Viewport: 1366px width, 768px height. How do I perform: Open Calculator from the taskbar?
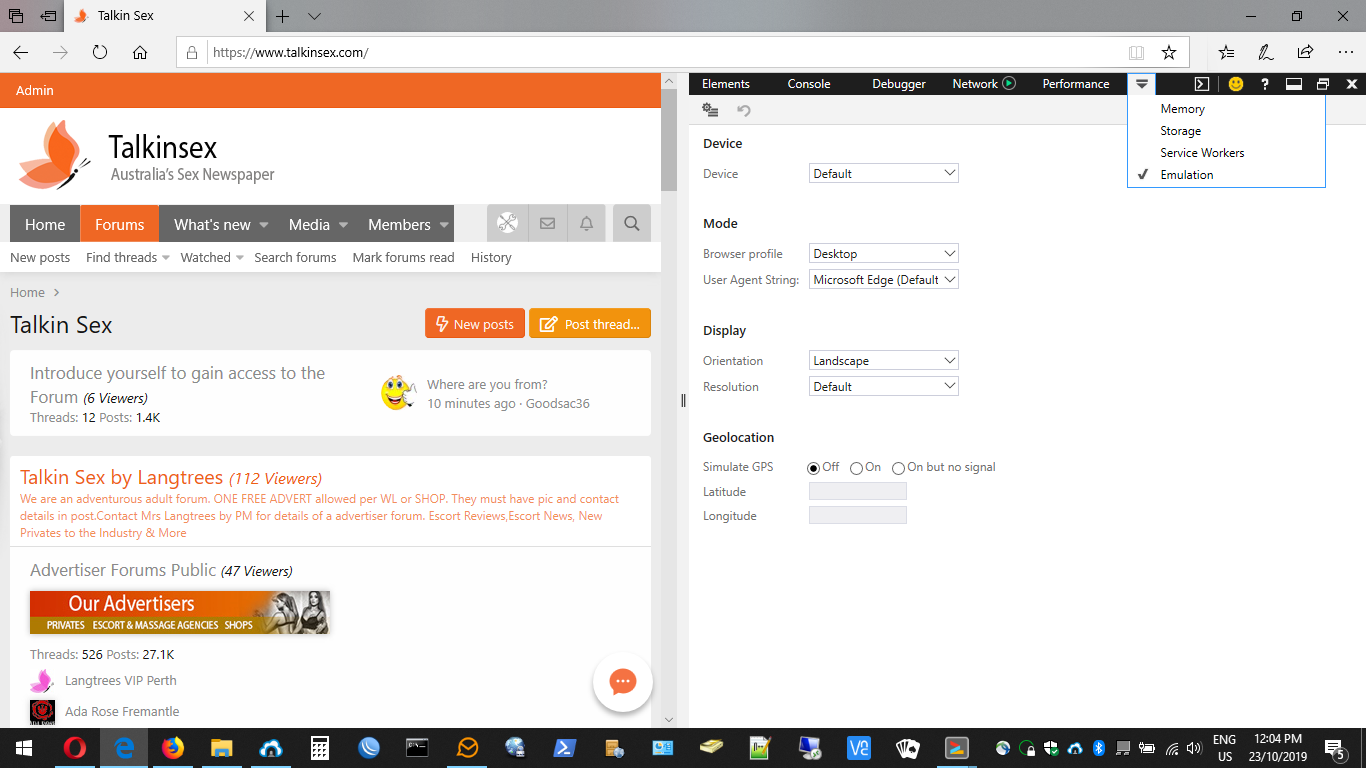pyautogui.click(x=320, y=747)
